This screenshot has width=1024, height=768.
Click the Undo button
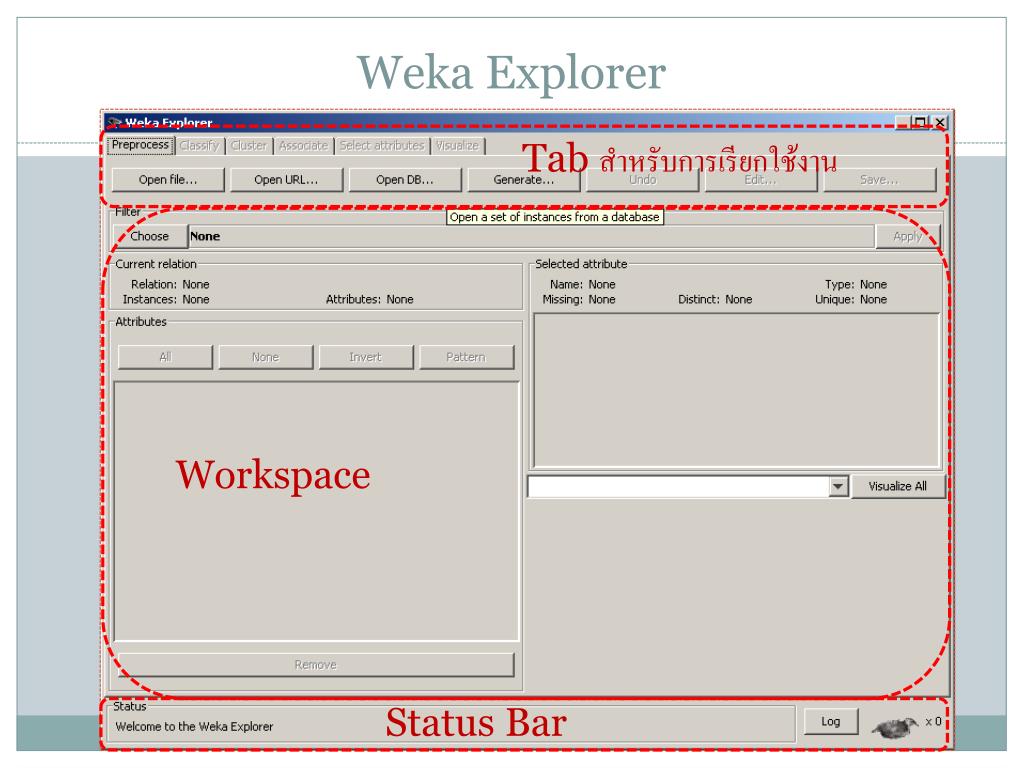point(643,180)
